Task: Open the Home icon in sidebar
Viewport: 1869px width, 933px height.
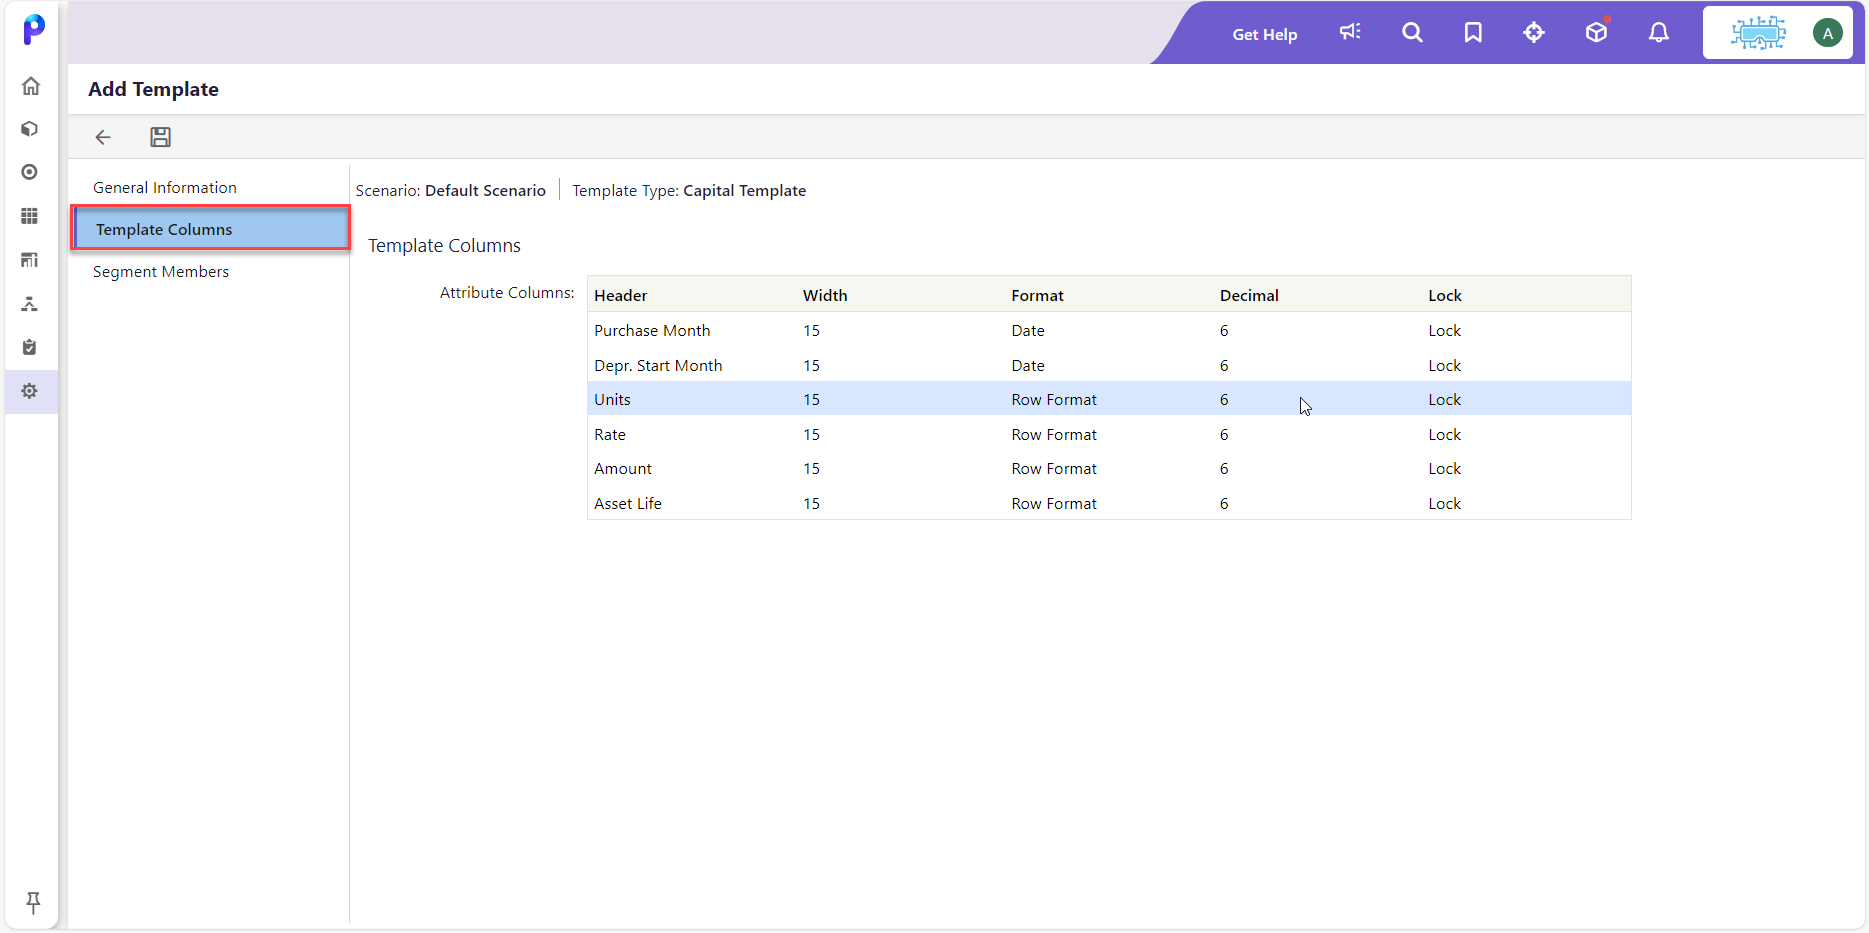Action: point(31,86)
